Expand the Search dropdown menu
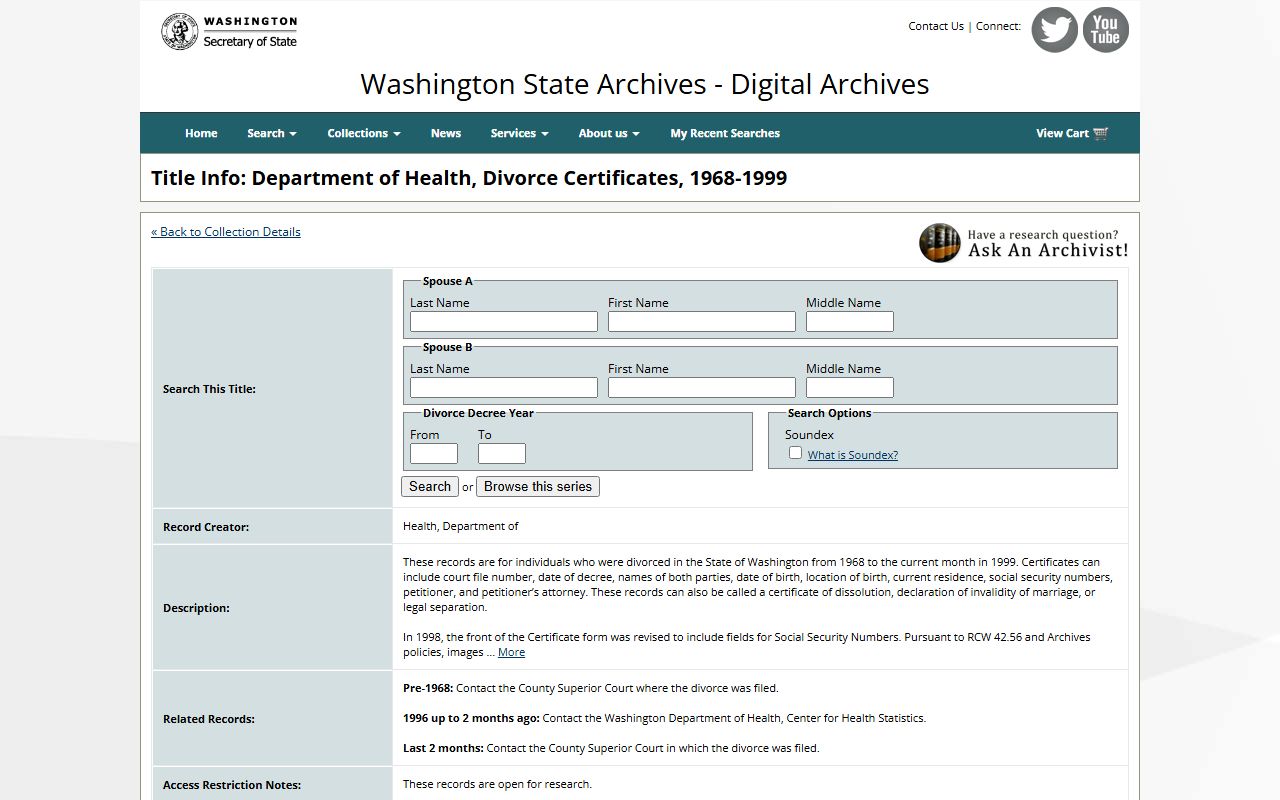Image resolution: width=1280 pixels, height=800 pixels. (272, 133)
